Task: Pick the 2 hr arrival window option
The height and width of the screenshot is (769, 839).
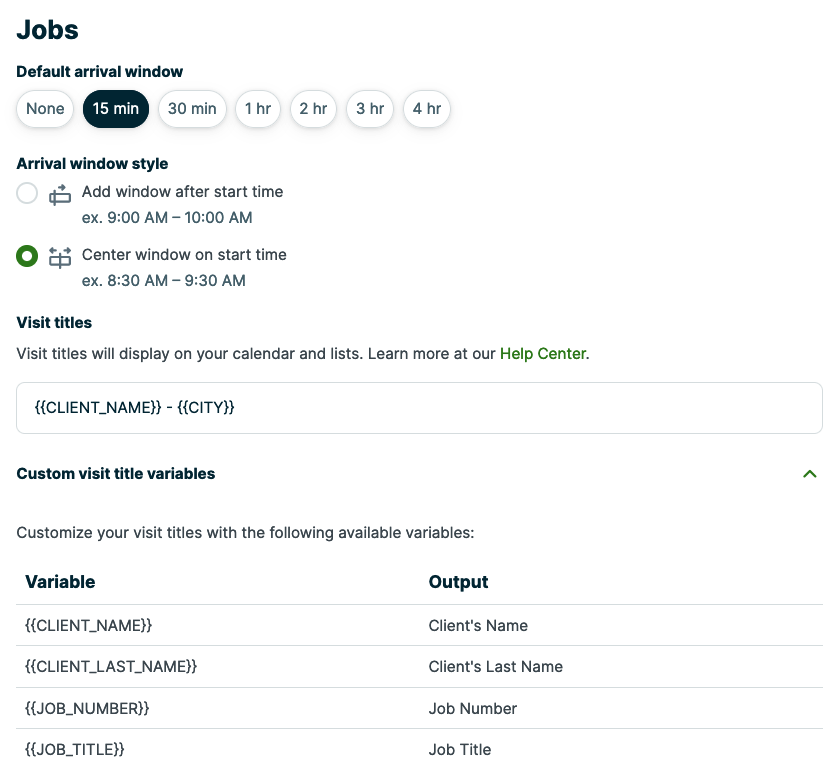Action: (x=315, y=108)
